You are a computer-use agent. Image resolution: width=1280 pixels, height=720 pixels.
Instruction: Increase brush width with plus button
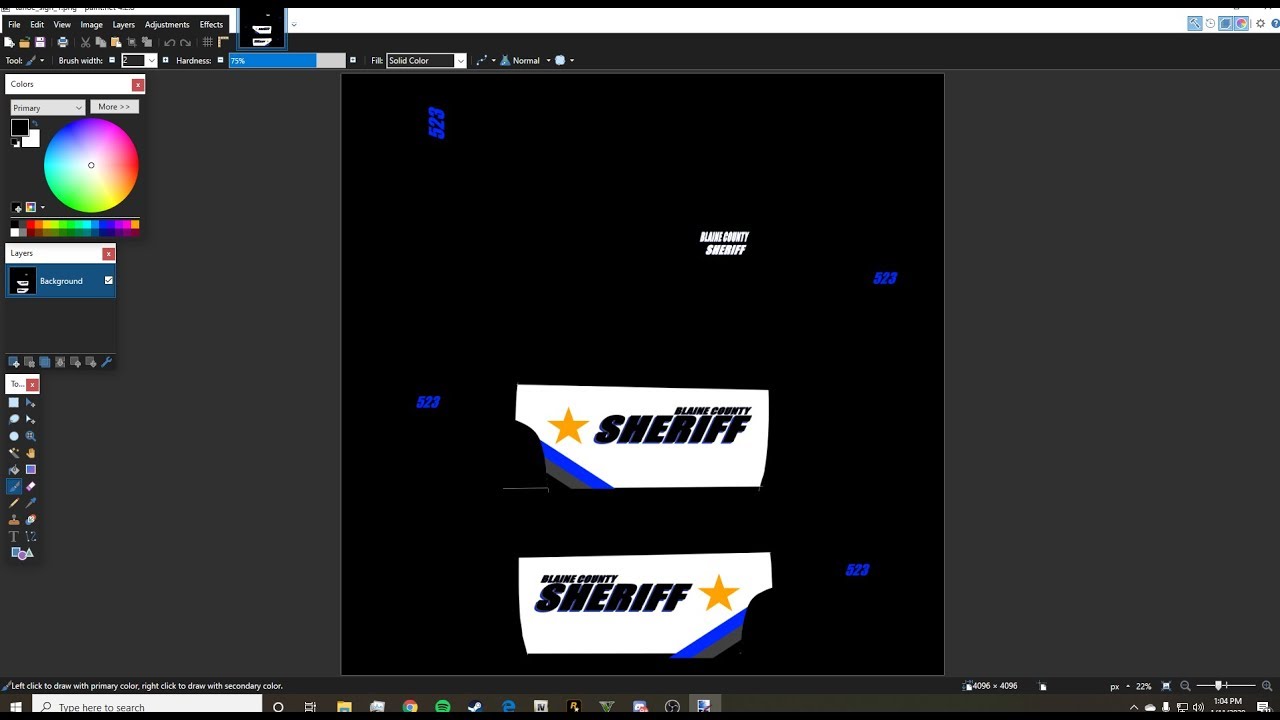(x=165, y=61)
